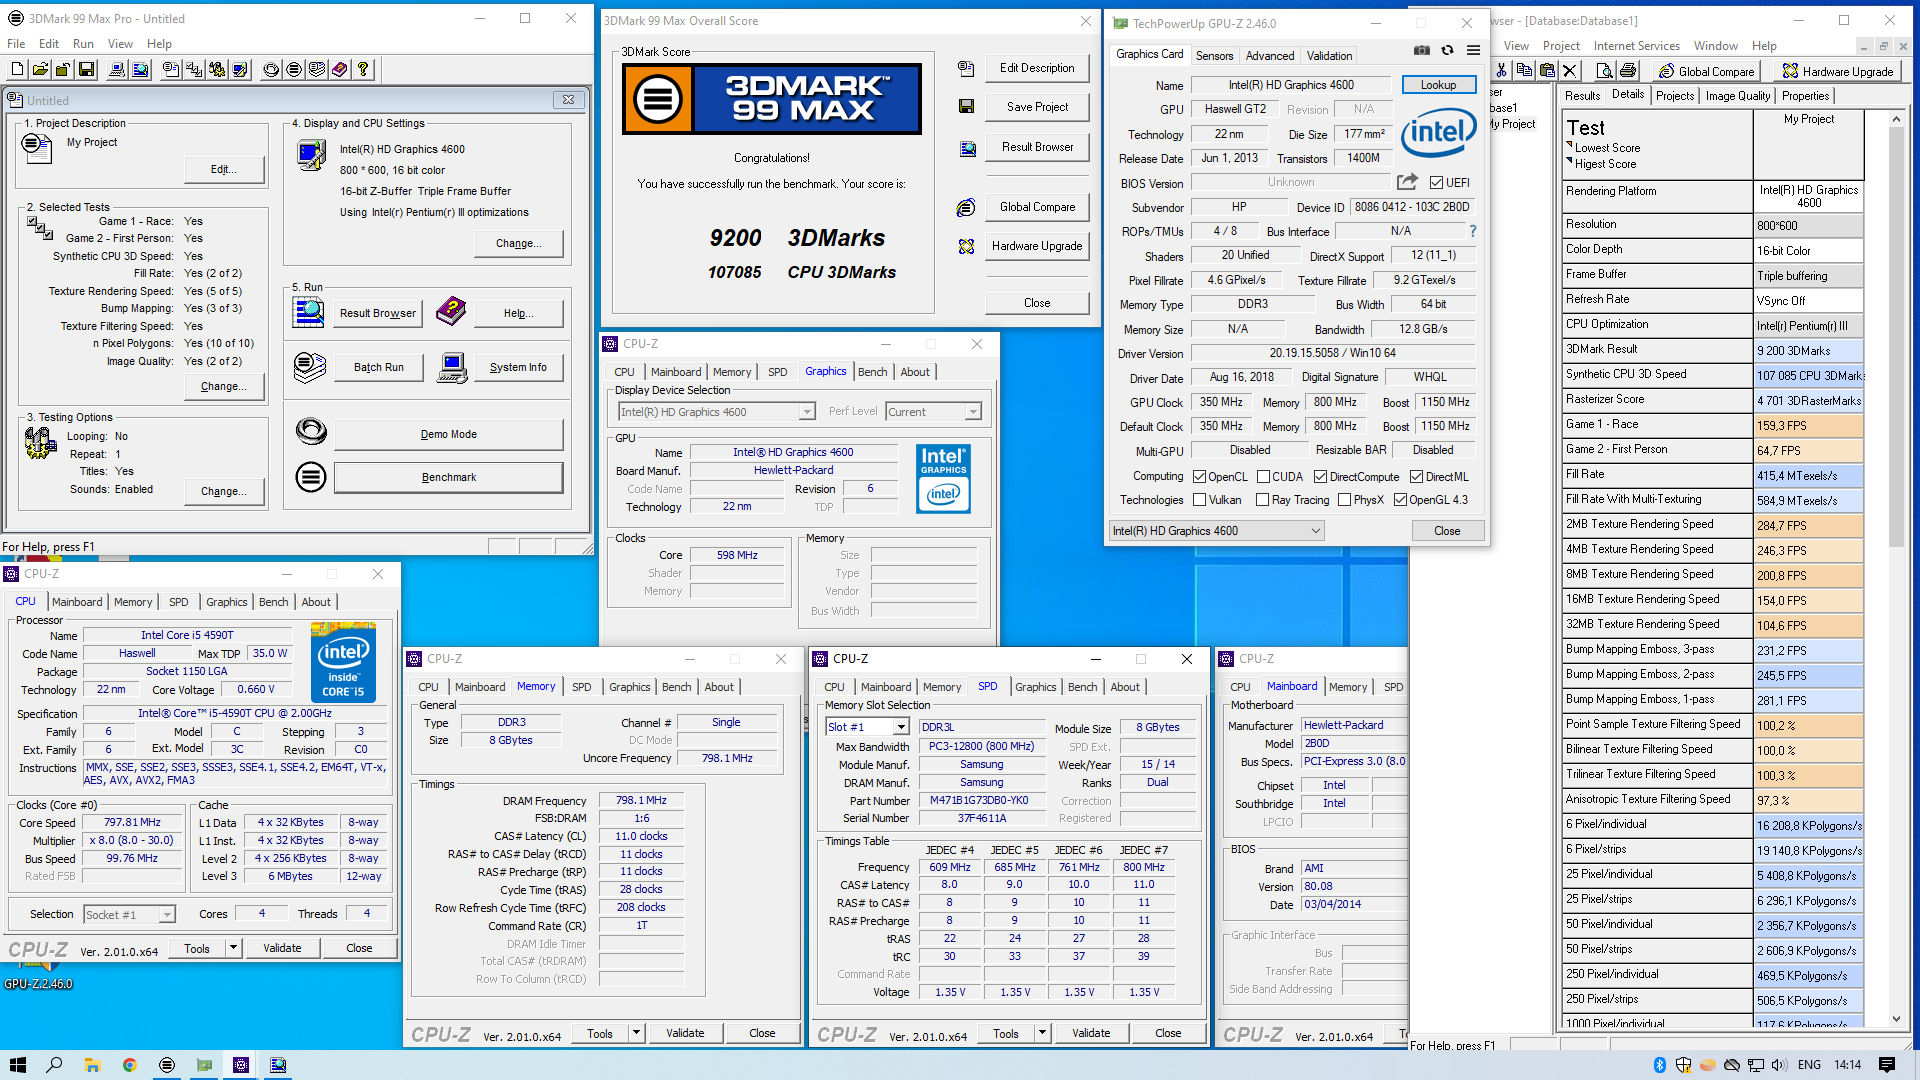Click the floppy disk Save icon in 3DMark toolbar
1920x1080 pixels.
pyautogui.click(x=86, y=69)
